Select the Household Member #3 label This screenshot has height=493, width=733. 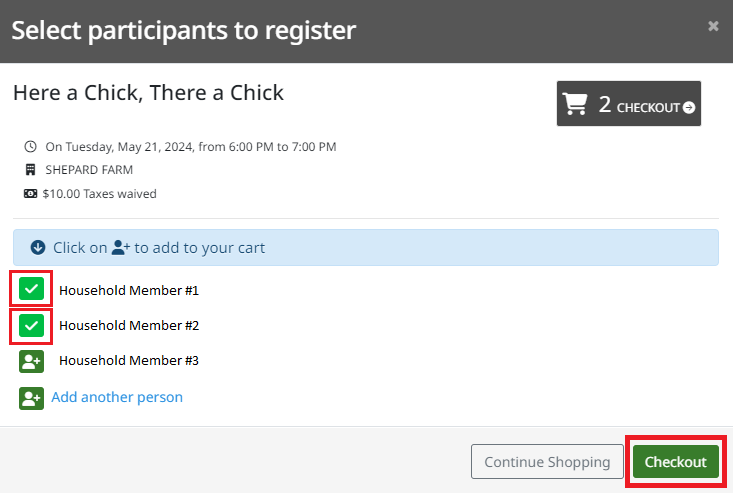(129, 360)
